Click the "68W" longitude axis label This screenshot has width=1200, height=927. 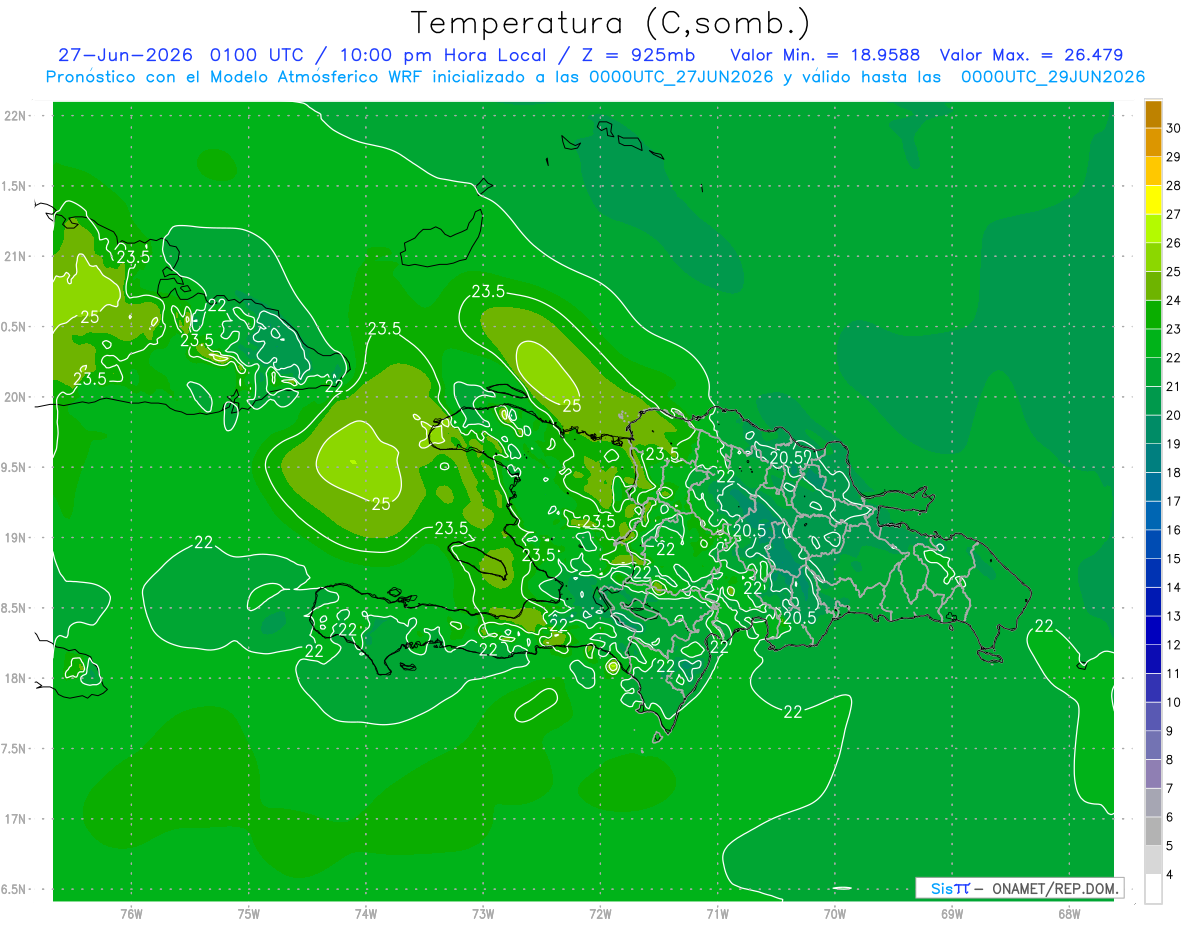1069,913
